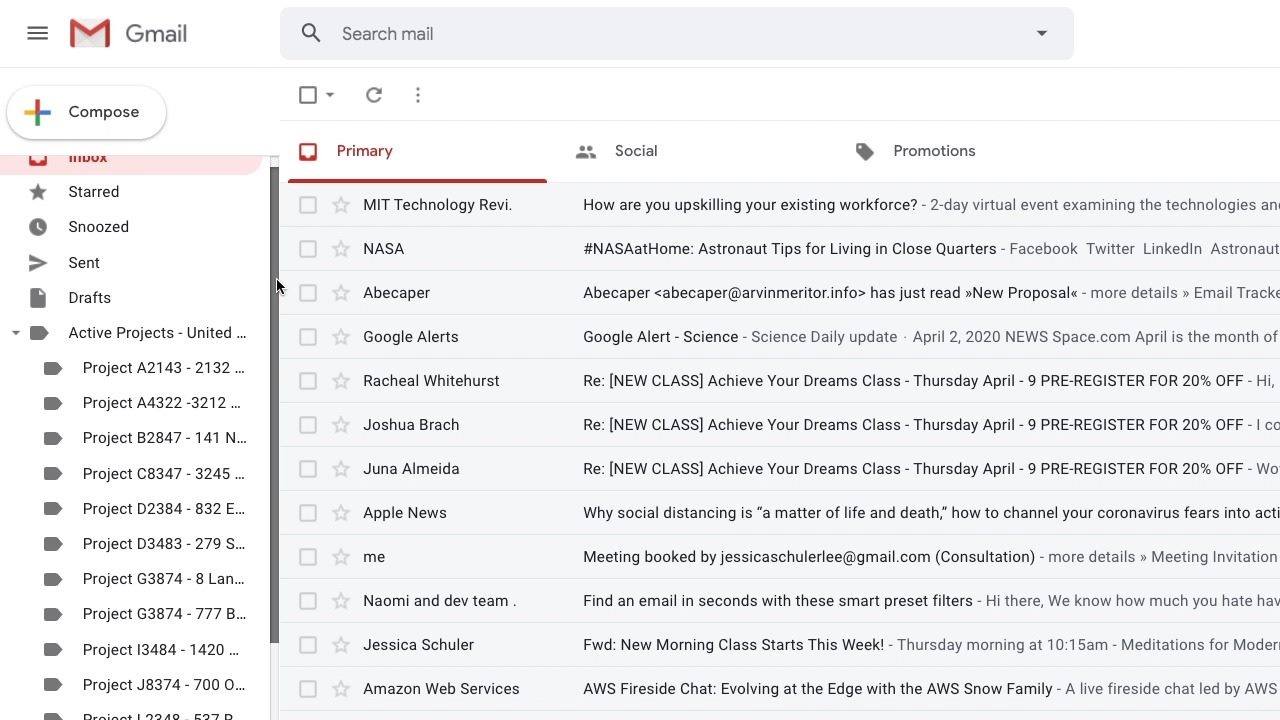
Task: Click label icon beside Project D2384
Action: coord(53,509)
